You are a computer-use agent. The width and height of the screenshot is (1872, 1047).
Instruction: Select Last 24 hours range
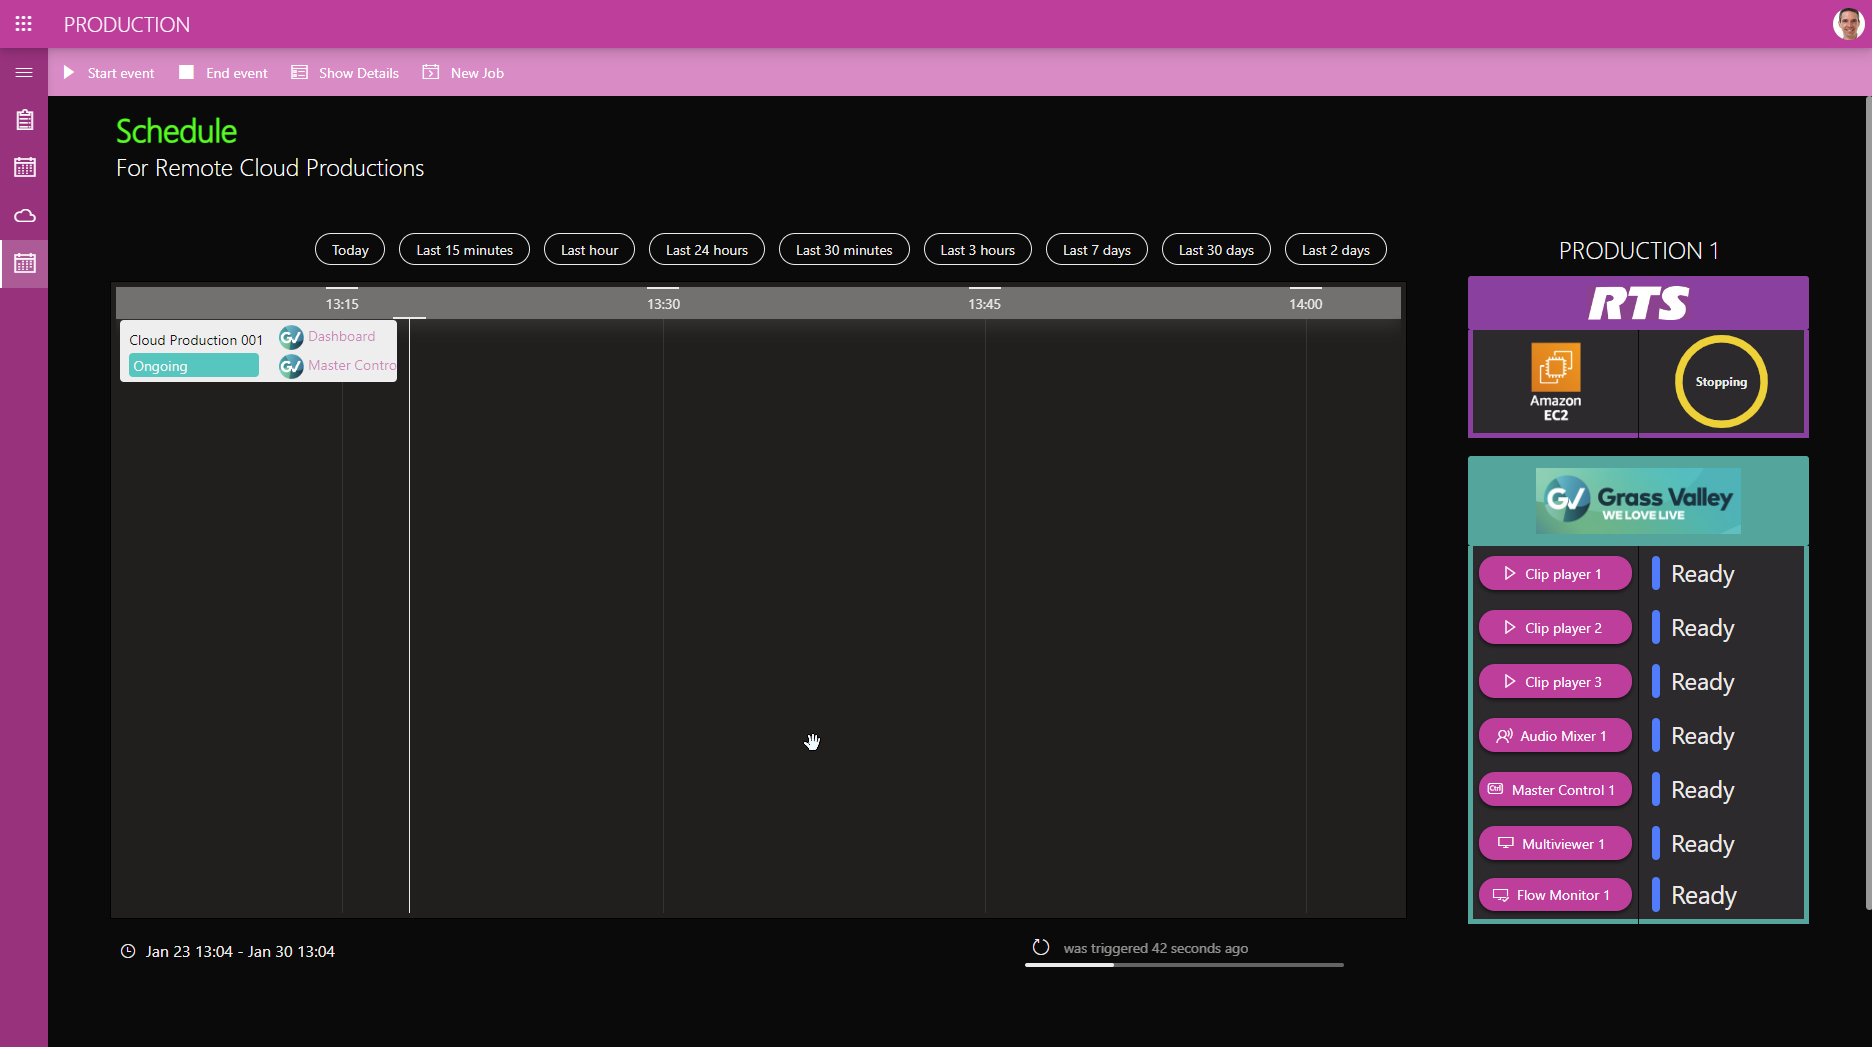(x=707, y=250)
